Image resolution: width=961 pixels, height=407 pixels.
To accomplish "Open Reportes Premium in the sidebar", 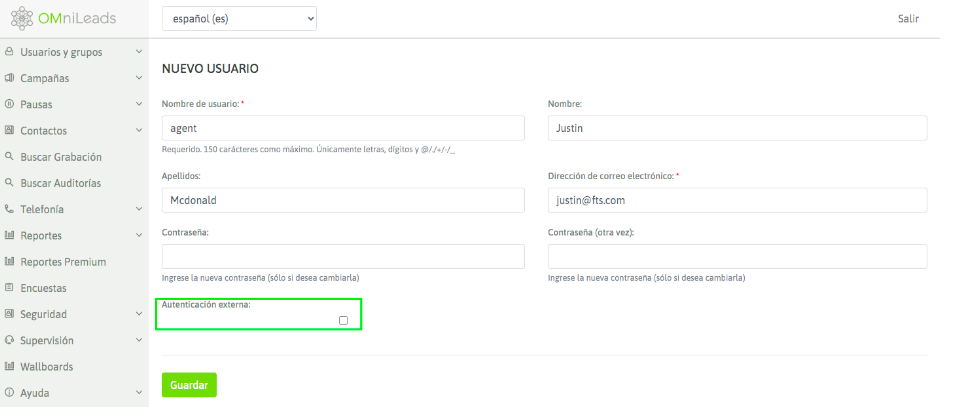I will click(x=63, y=262).
